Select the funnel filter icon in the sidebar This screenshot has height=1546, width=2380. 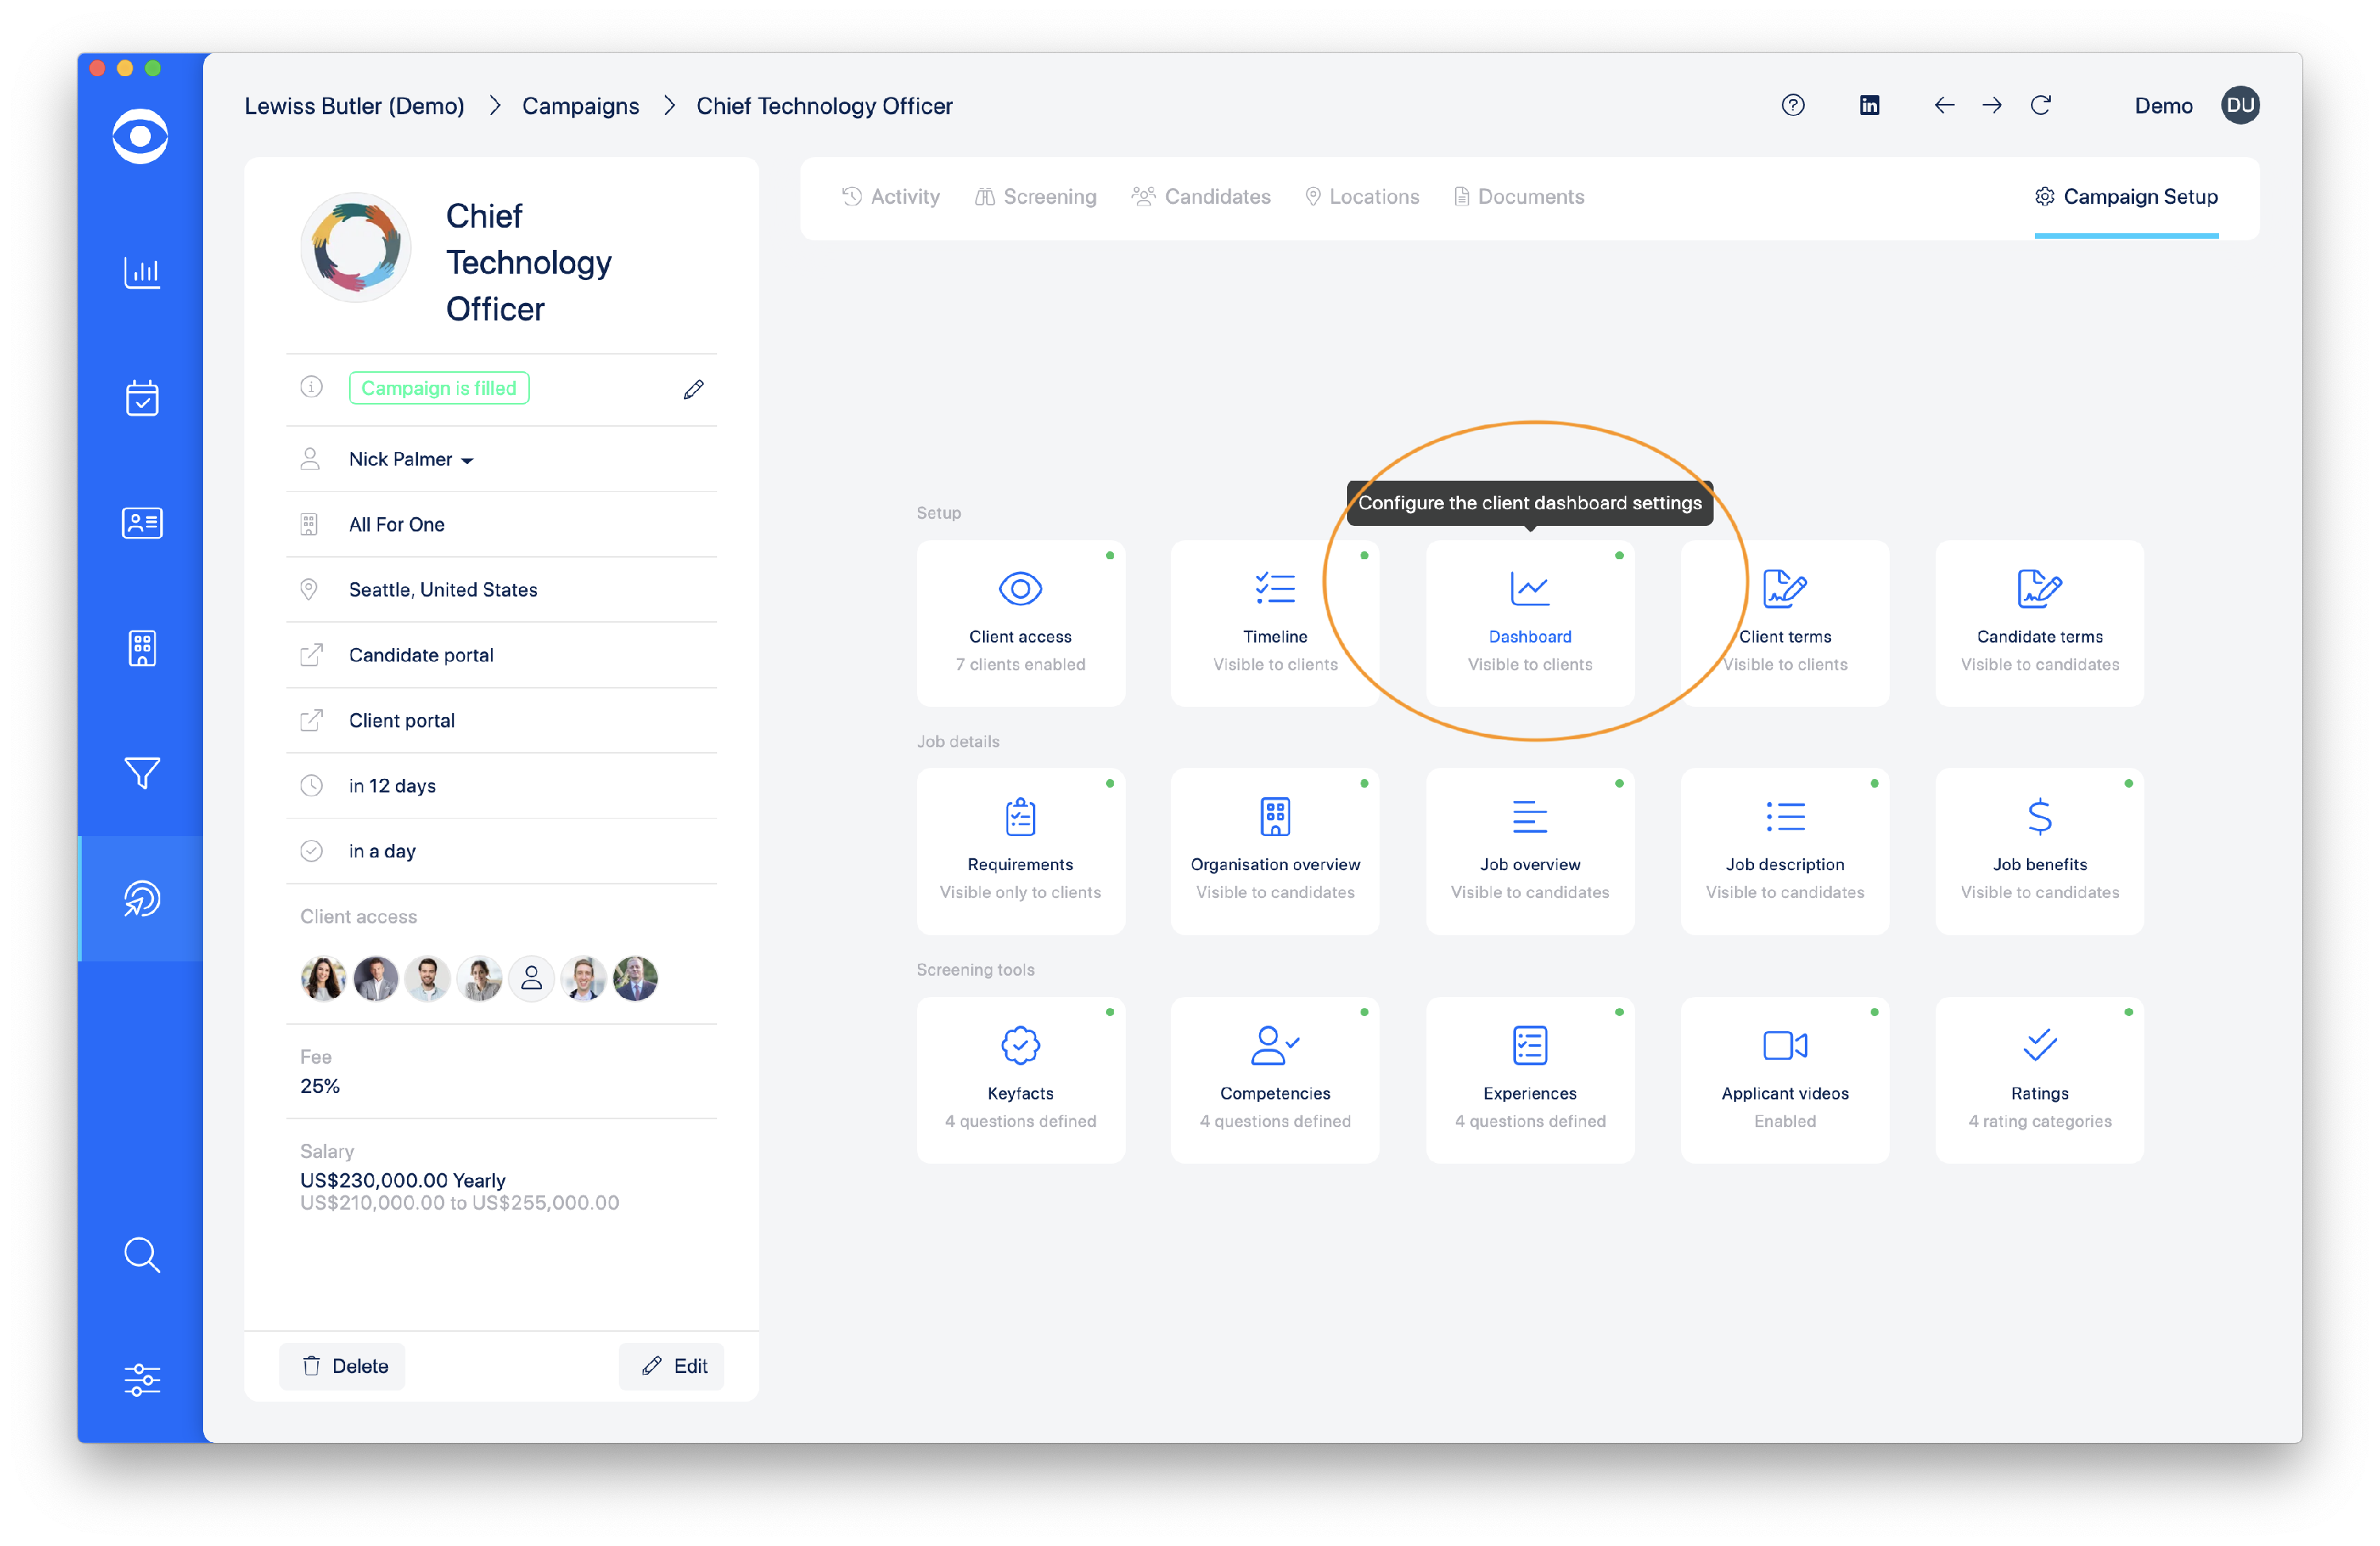coord(141,772)
